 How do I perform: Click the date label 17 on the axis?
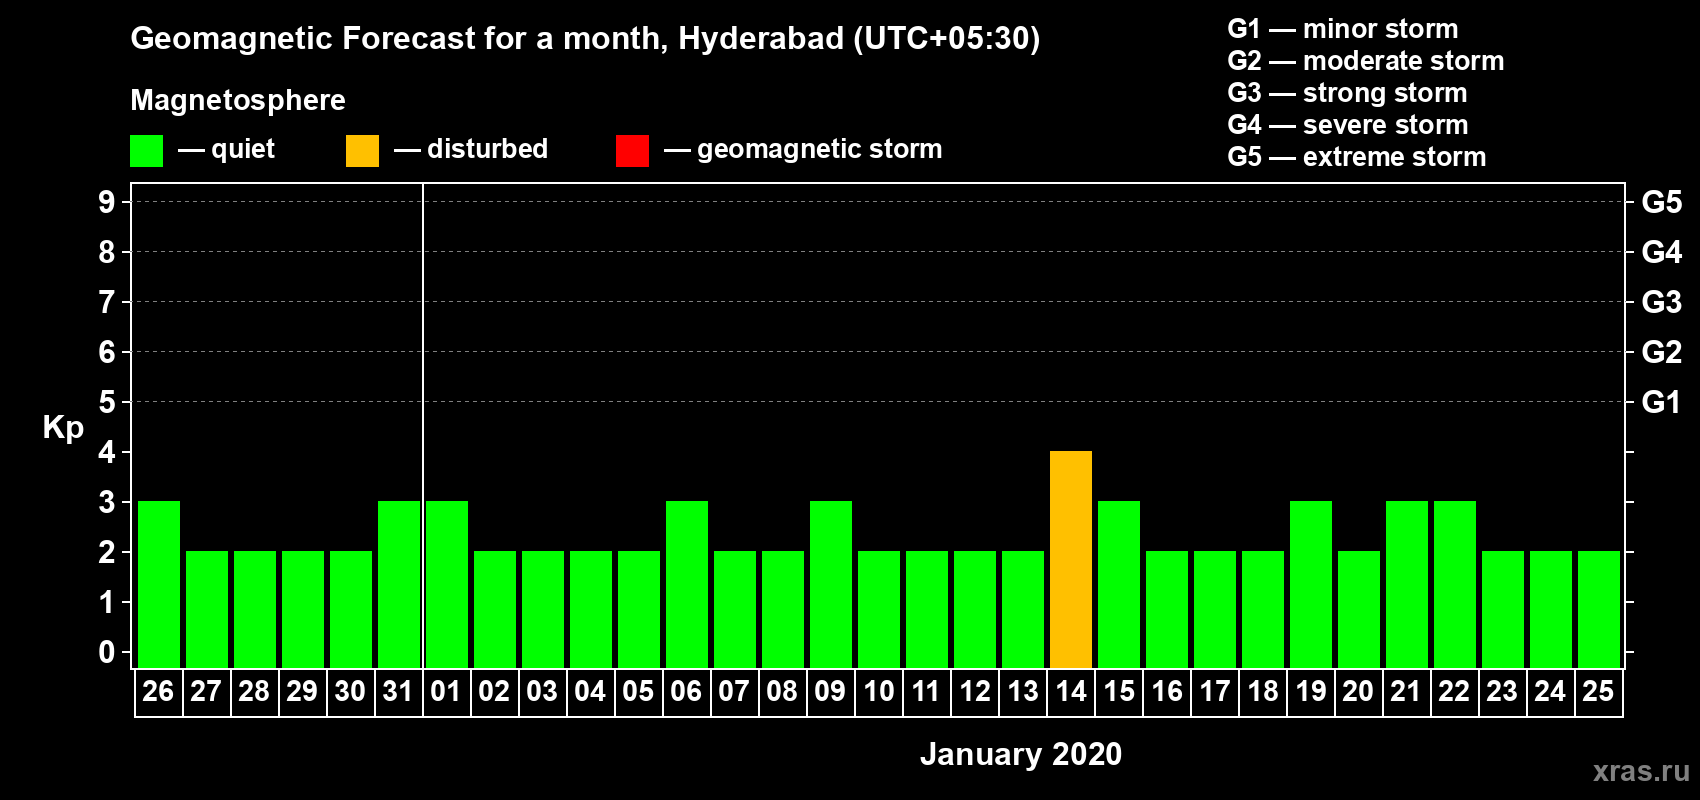pos(1215,692)
